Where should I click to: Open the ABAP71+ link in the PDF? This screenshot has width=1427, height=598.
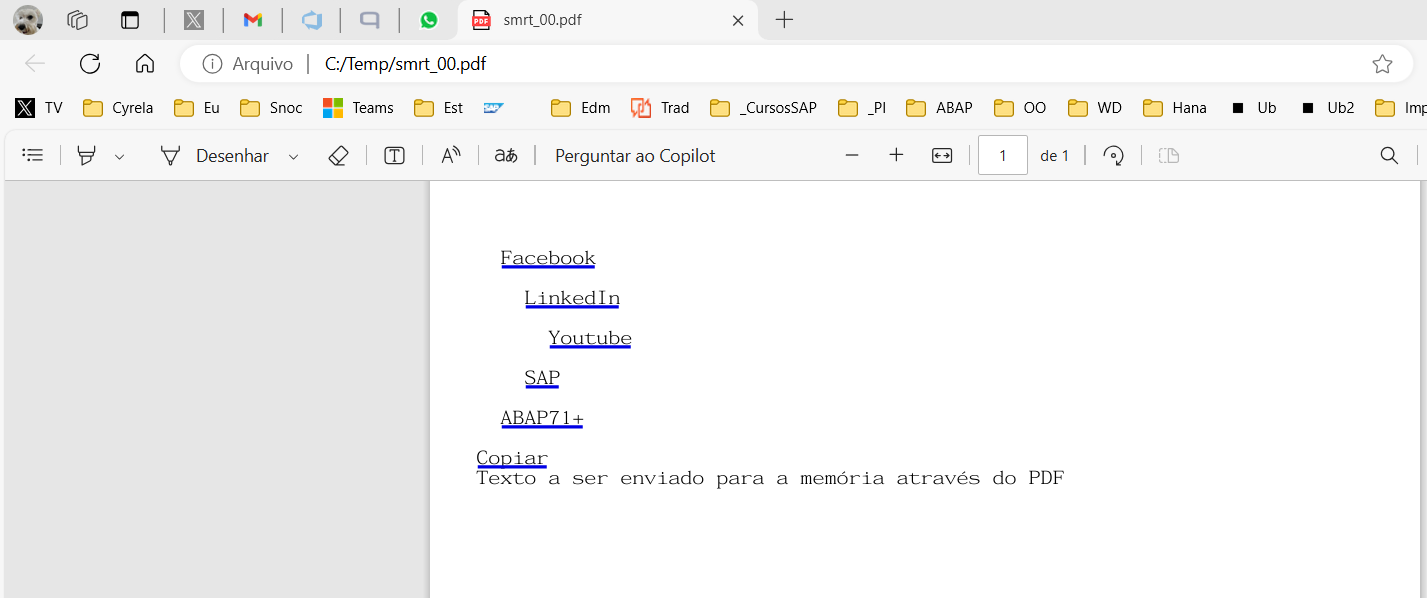542,418
